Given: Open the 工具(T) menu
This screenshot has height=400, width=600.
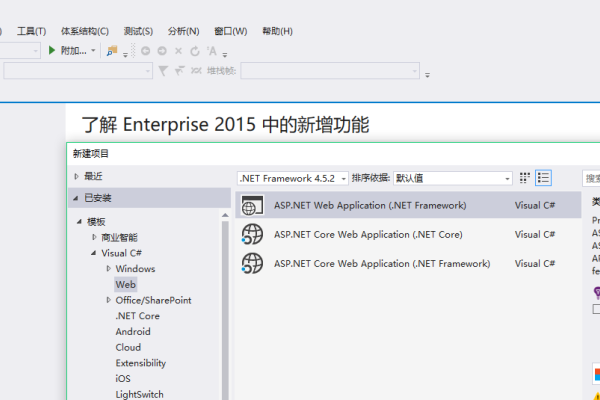Looking at the screenshot, I should pyautogui.click(x=33, y=31).
